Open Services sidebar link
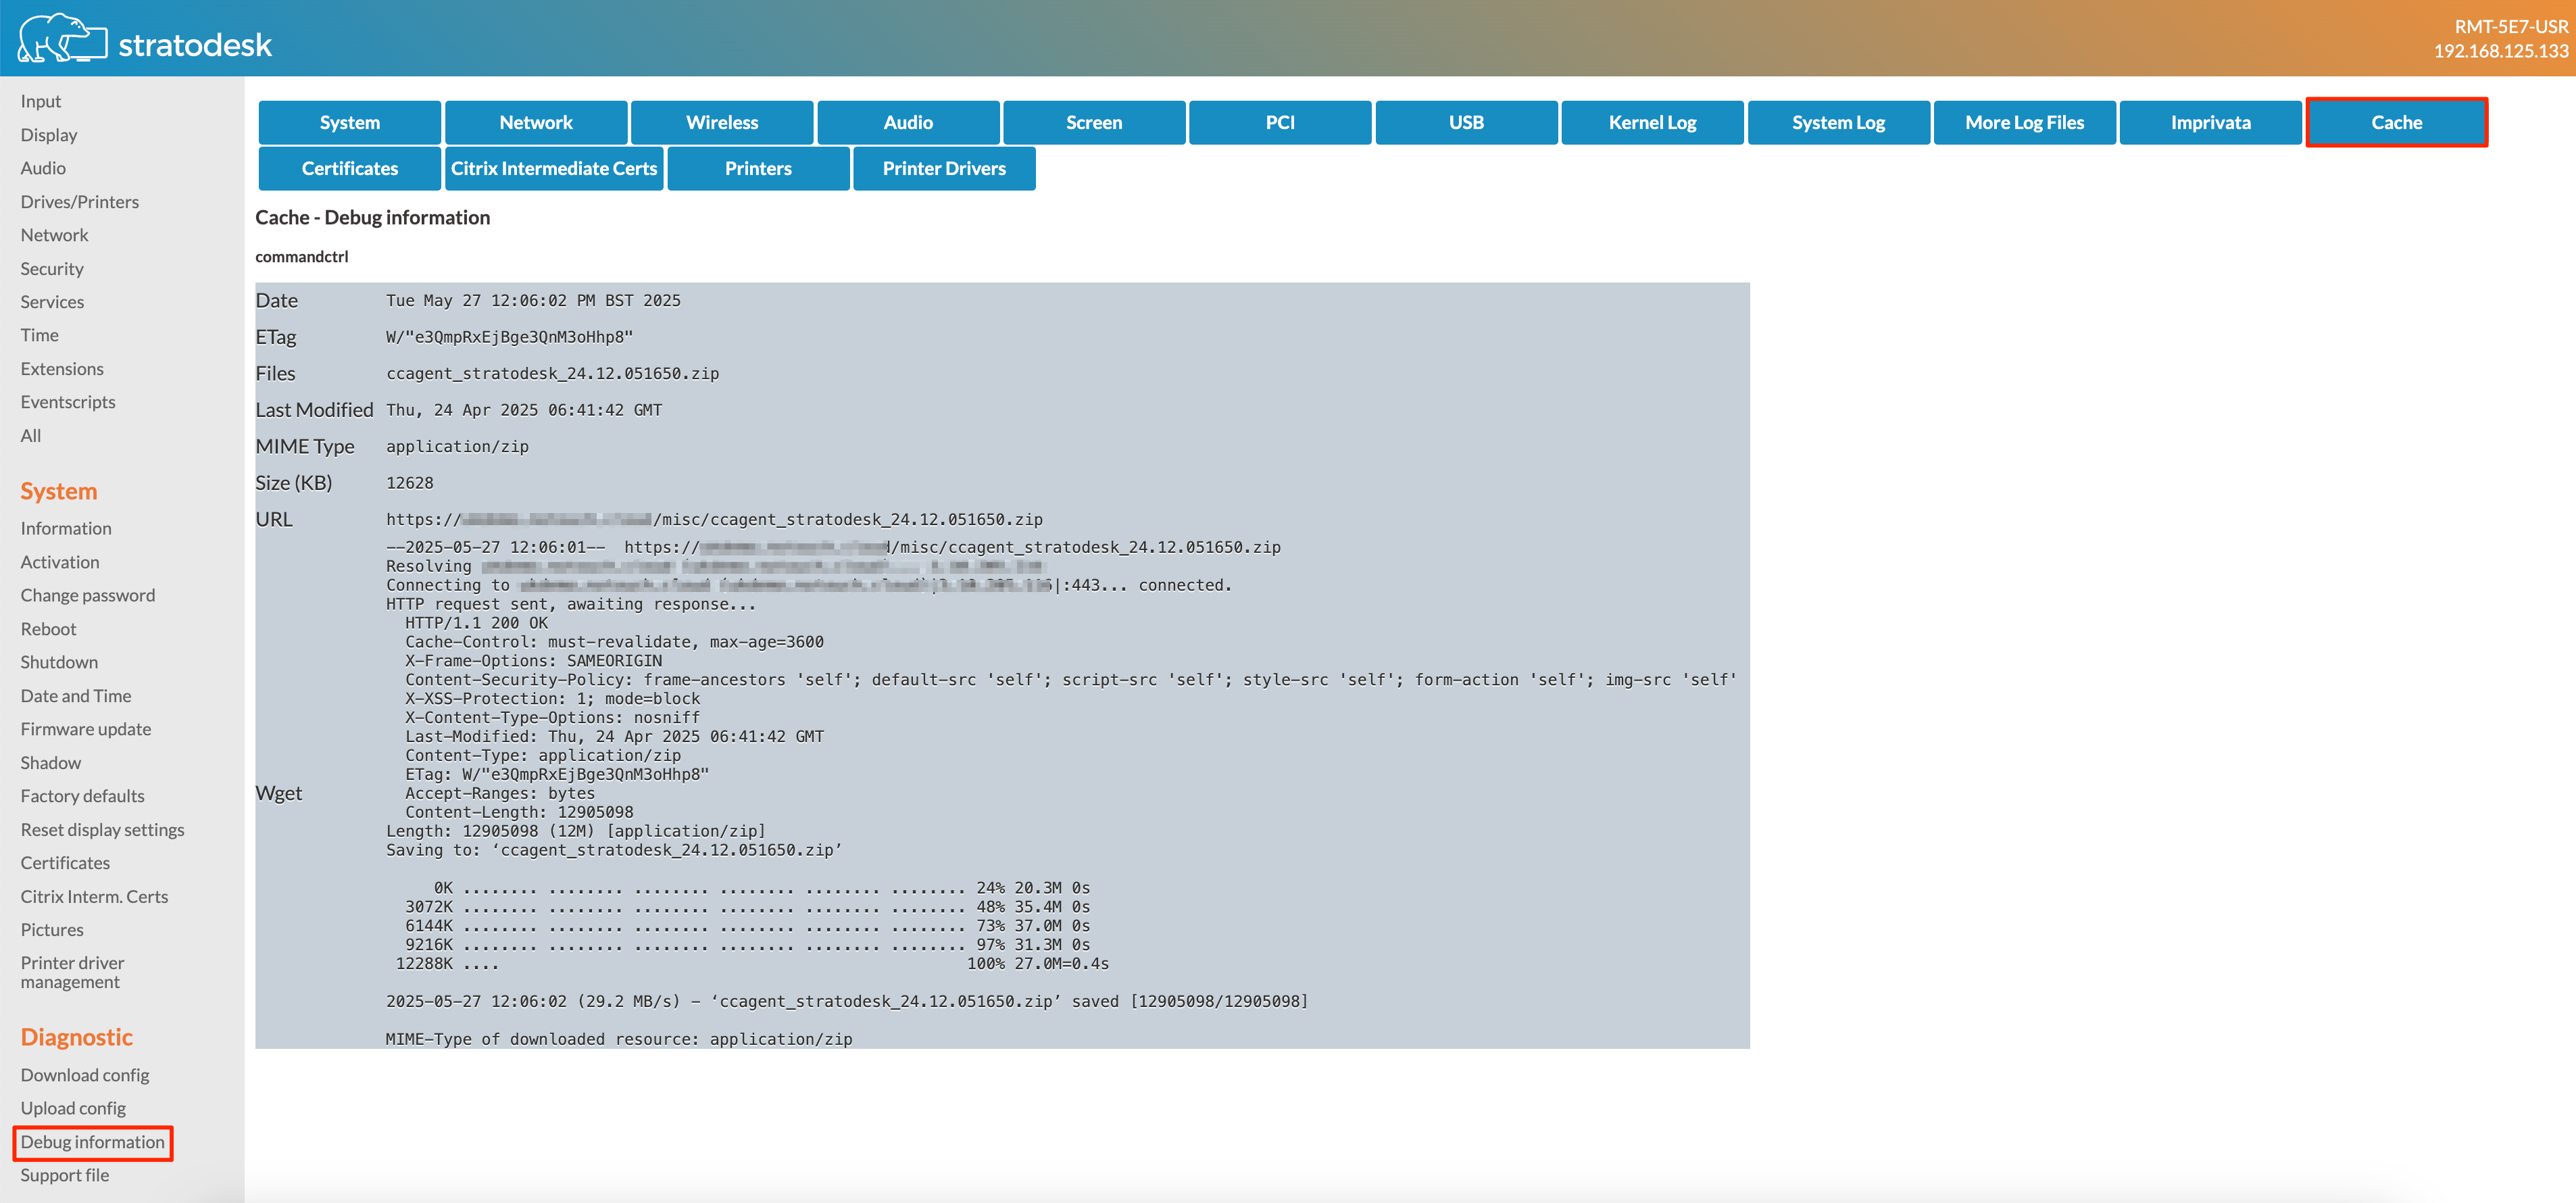This screenshot has width=2576, height=1203. [52, 302]
